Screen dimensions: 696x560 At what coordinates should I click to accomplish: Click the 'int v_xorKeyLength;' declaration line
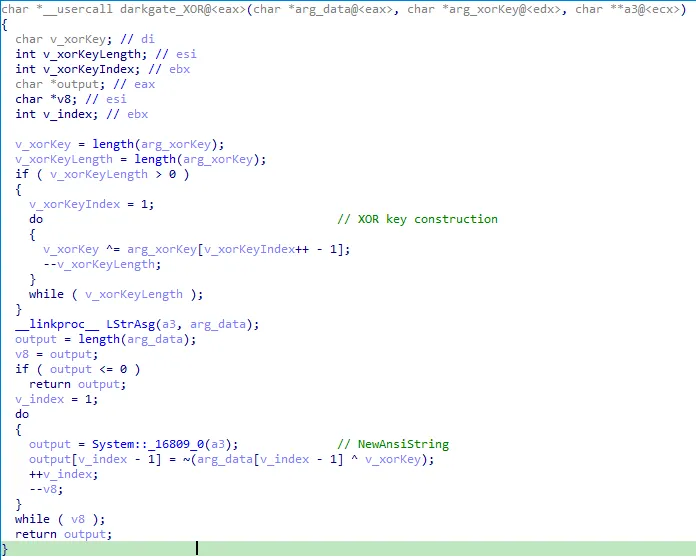(x=106, y=54)
